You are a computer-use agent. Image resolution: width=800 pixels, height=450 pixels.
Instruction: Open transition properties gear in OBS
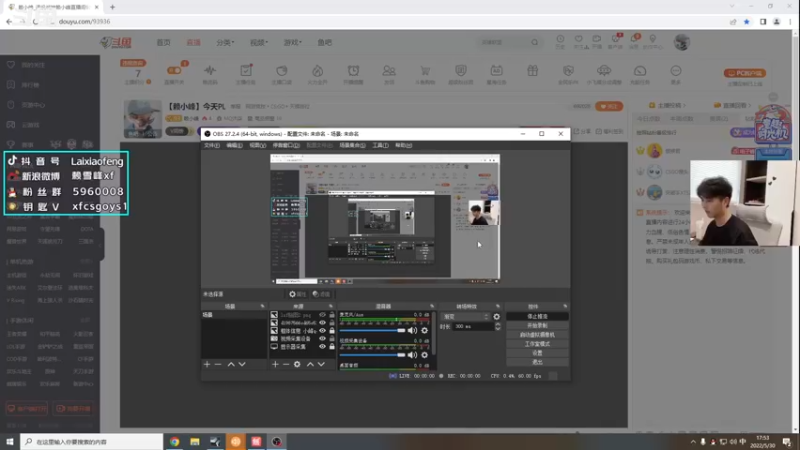click(496, 317)
